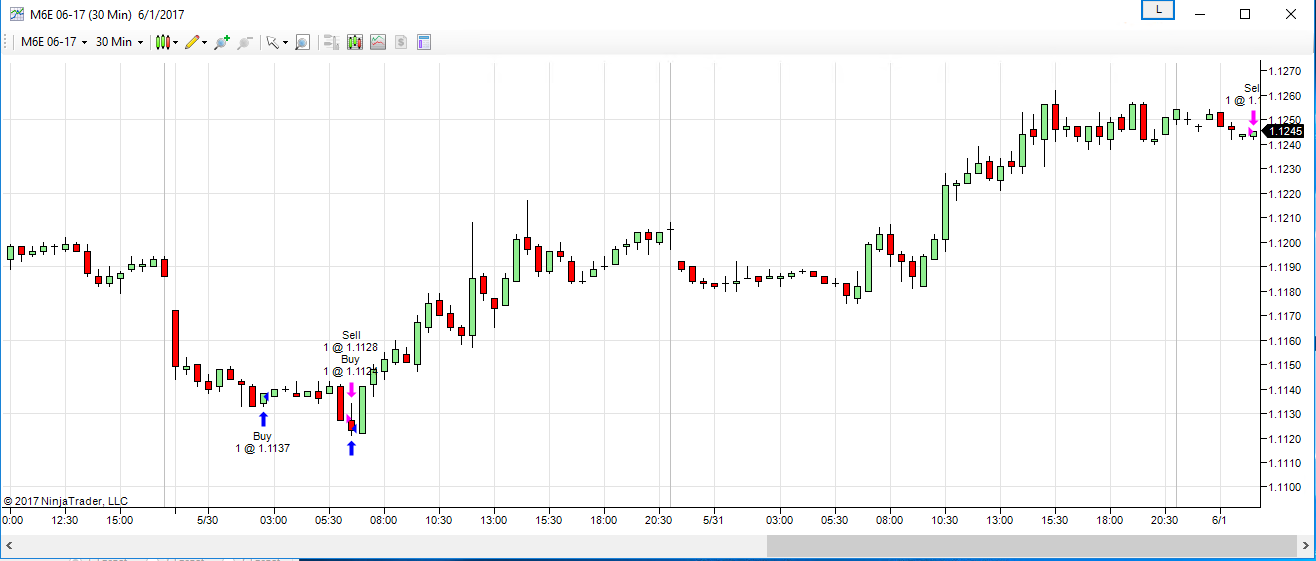
Task: Click the horizontal scrollbar right arrow
Action: 1307,546
